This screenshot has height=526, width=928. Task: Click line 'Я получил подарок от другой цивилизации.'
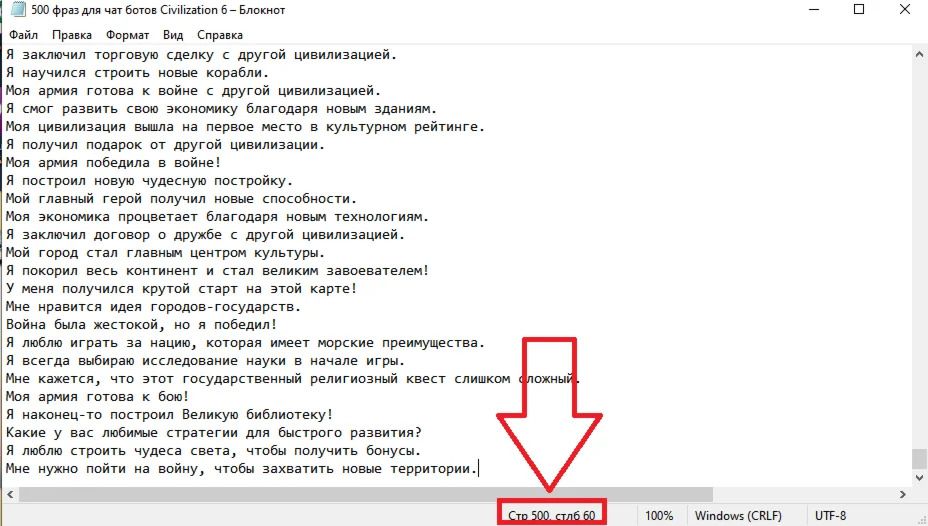pos(165,145)
